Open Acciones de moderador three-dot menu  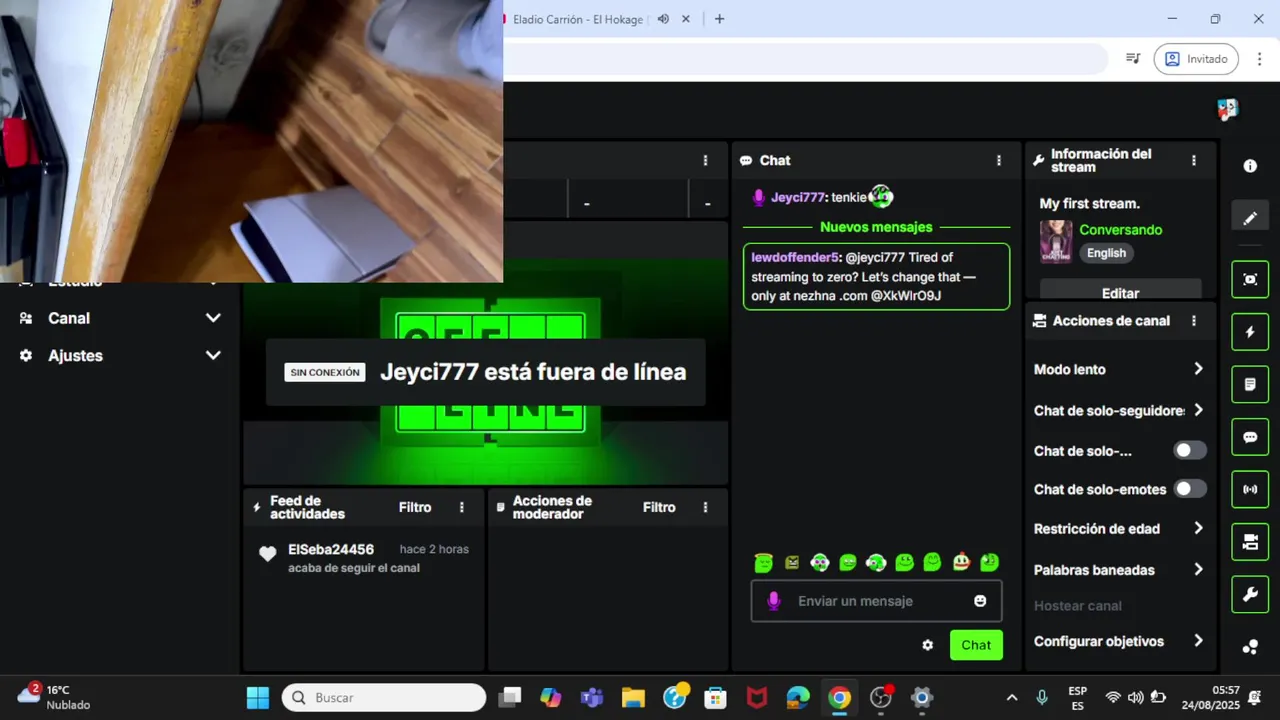pyautogui.click(x=705, y=507)
